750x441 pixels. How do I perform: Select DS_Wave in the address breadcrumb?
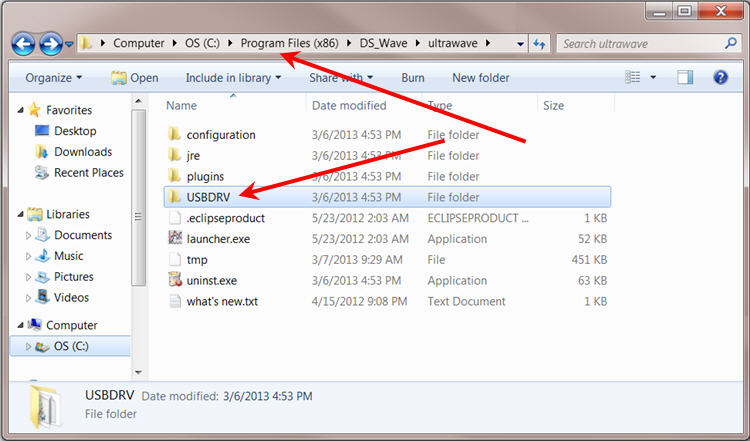click(384, 44)
